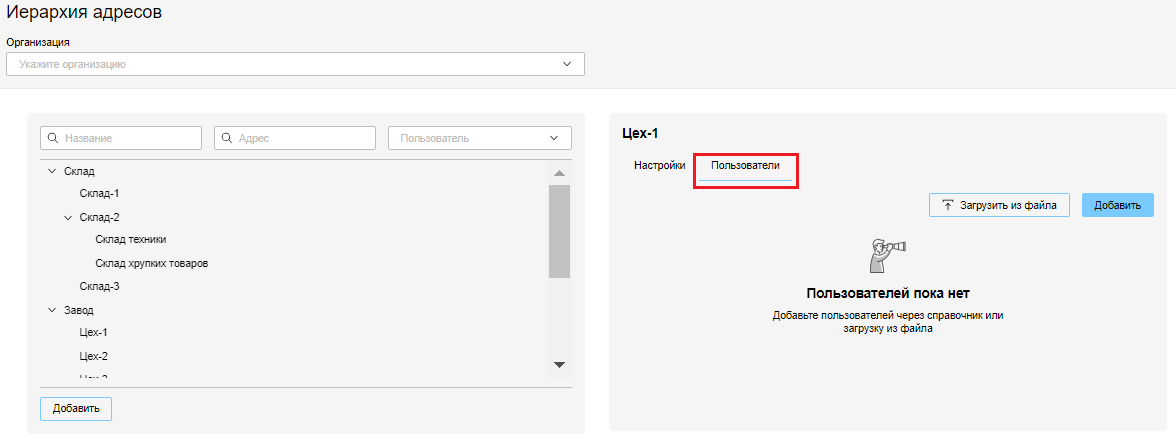Collapse the Завод tree node
The image size is (1176, 442).
pos(52,310)
